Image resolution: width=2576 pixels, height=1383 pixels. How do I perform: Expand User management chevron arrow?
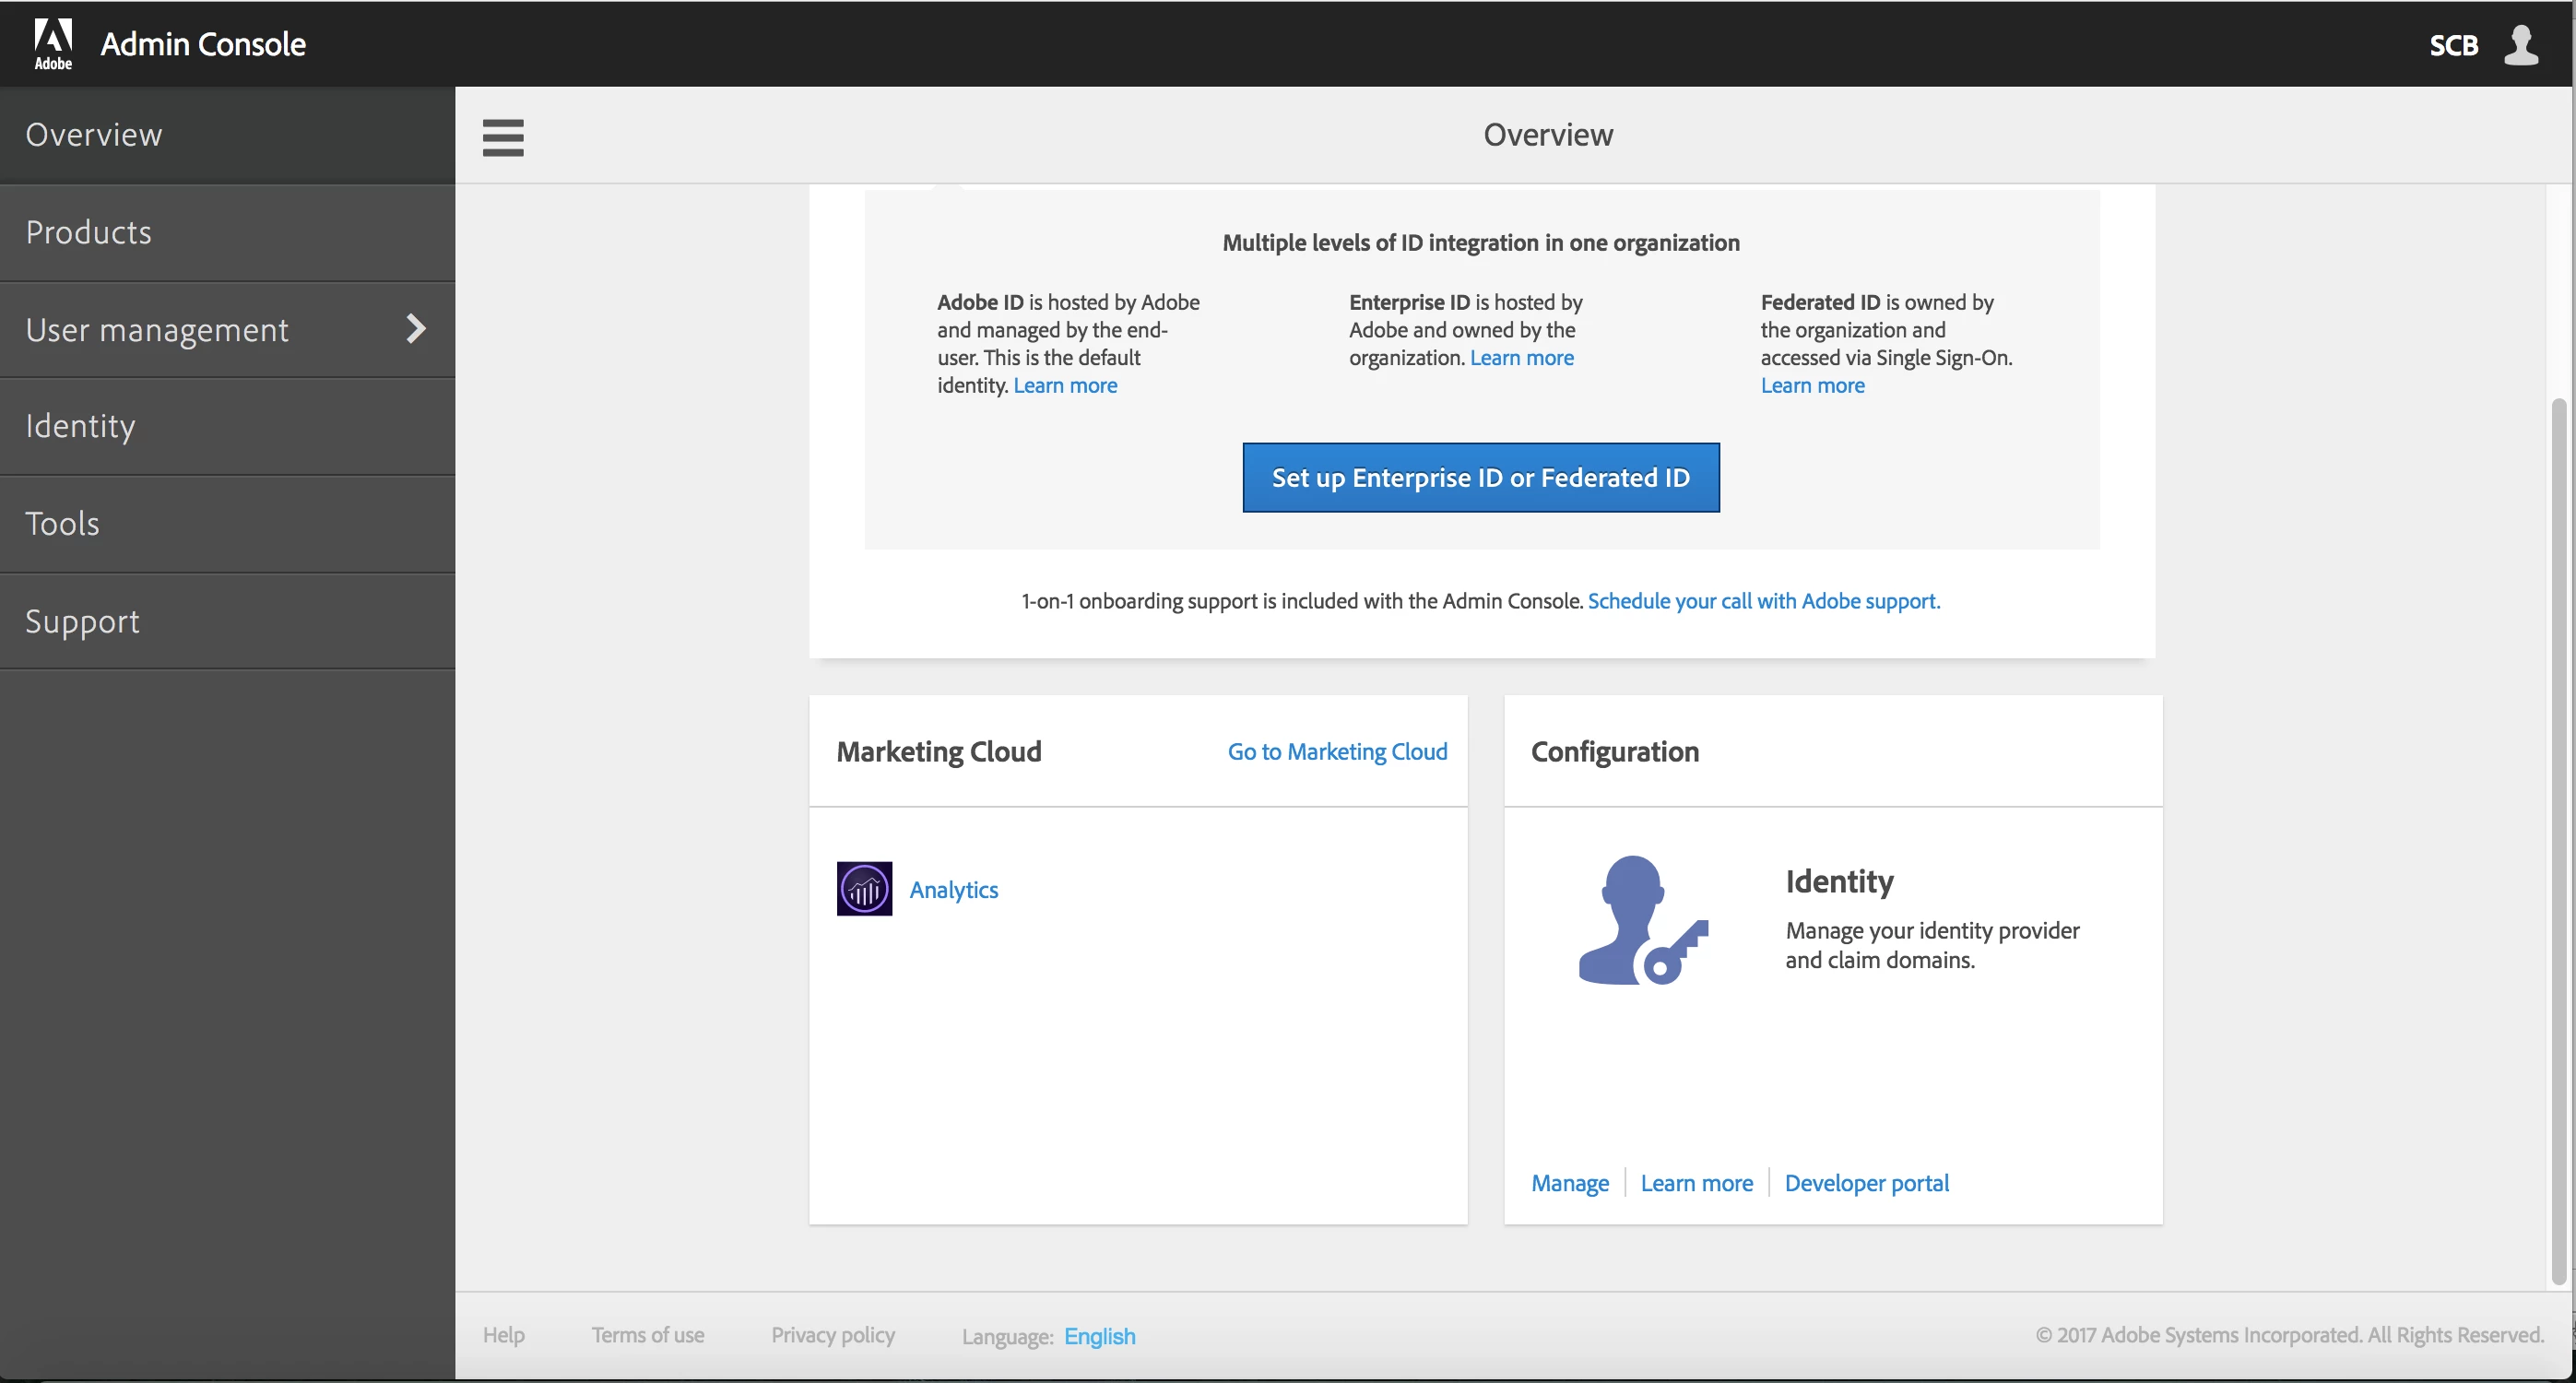(x=416, y=329)
